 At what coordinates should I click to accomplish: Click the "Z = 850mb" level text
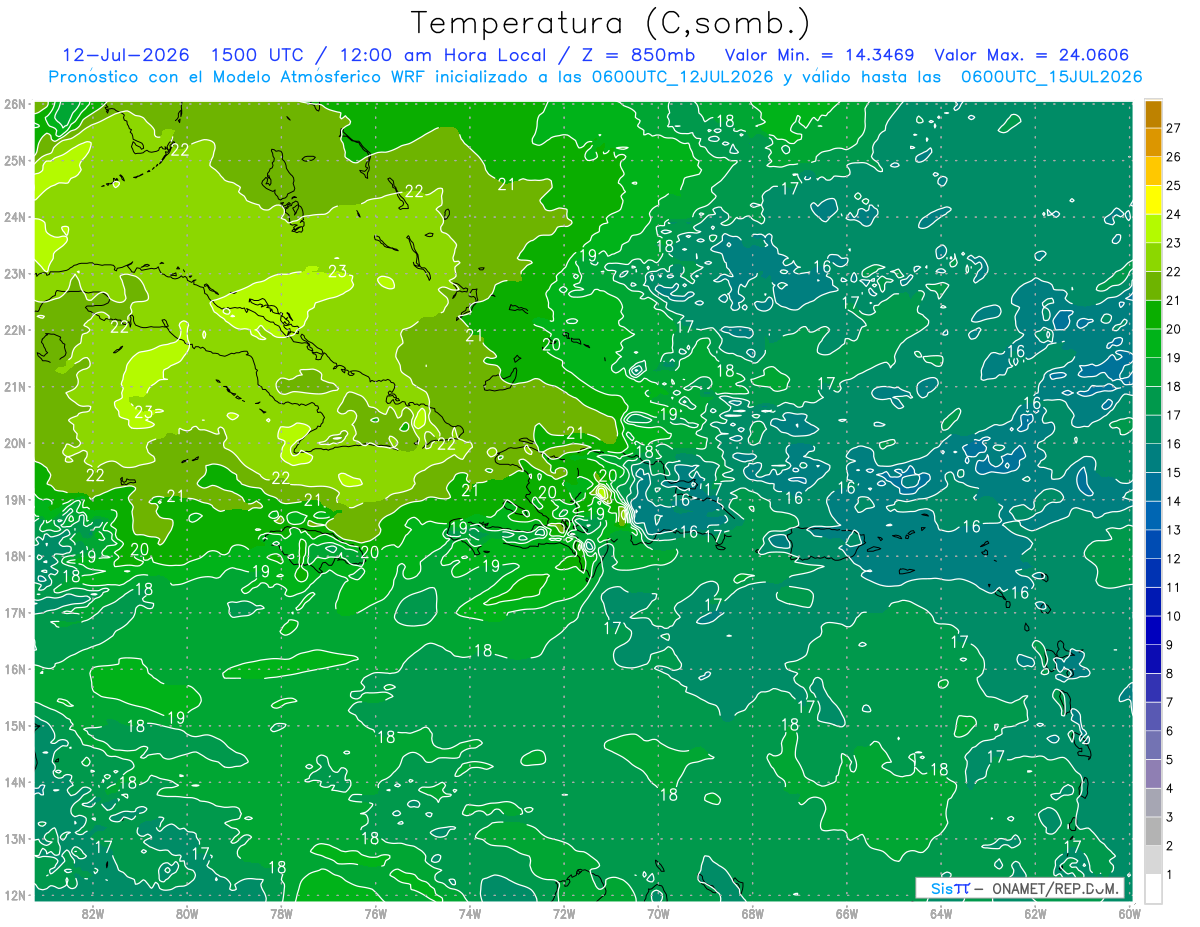pos(640,55)
